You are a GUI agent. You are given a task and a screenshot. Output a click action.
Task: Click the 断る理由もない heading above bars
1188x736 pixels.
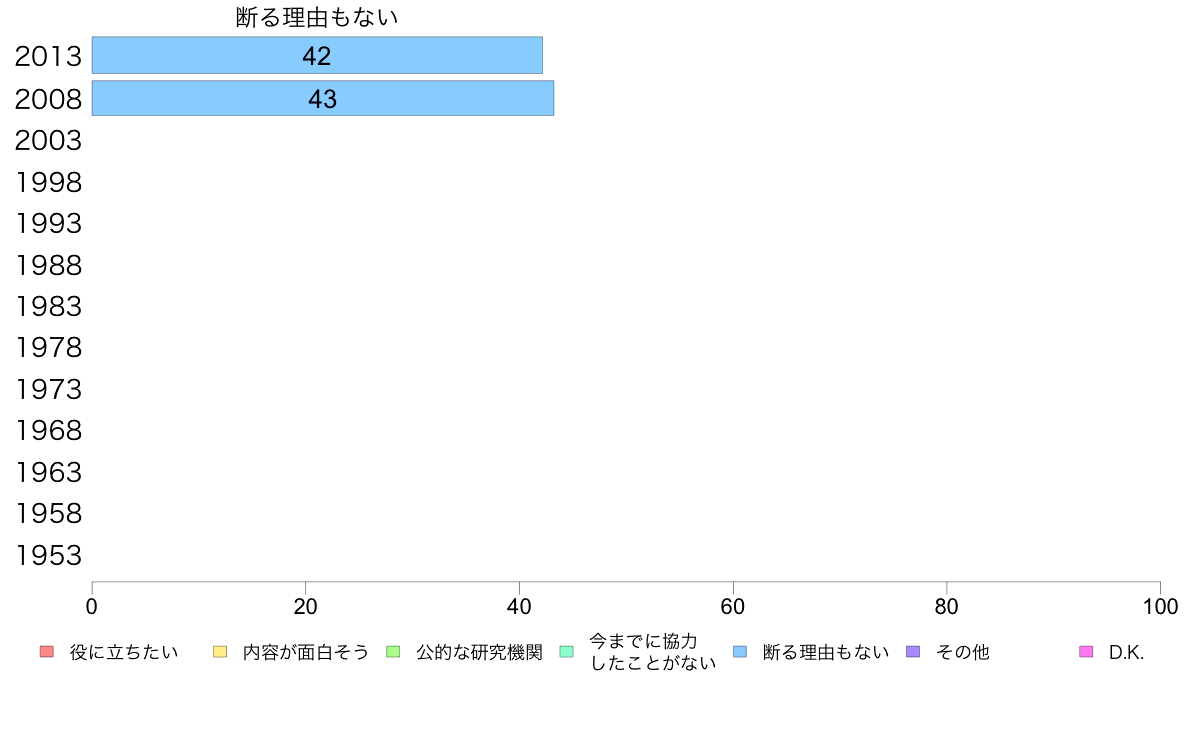317,17
